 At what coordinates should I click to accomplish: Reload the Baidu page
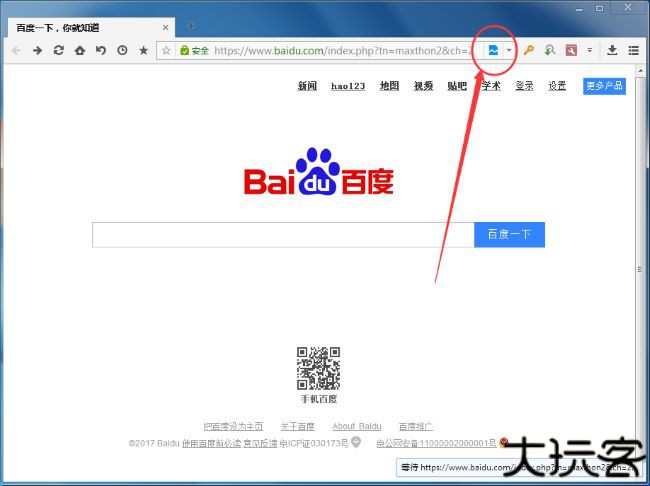point(58,51)
